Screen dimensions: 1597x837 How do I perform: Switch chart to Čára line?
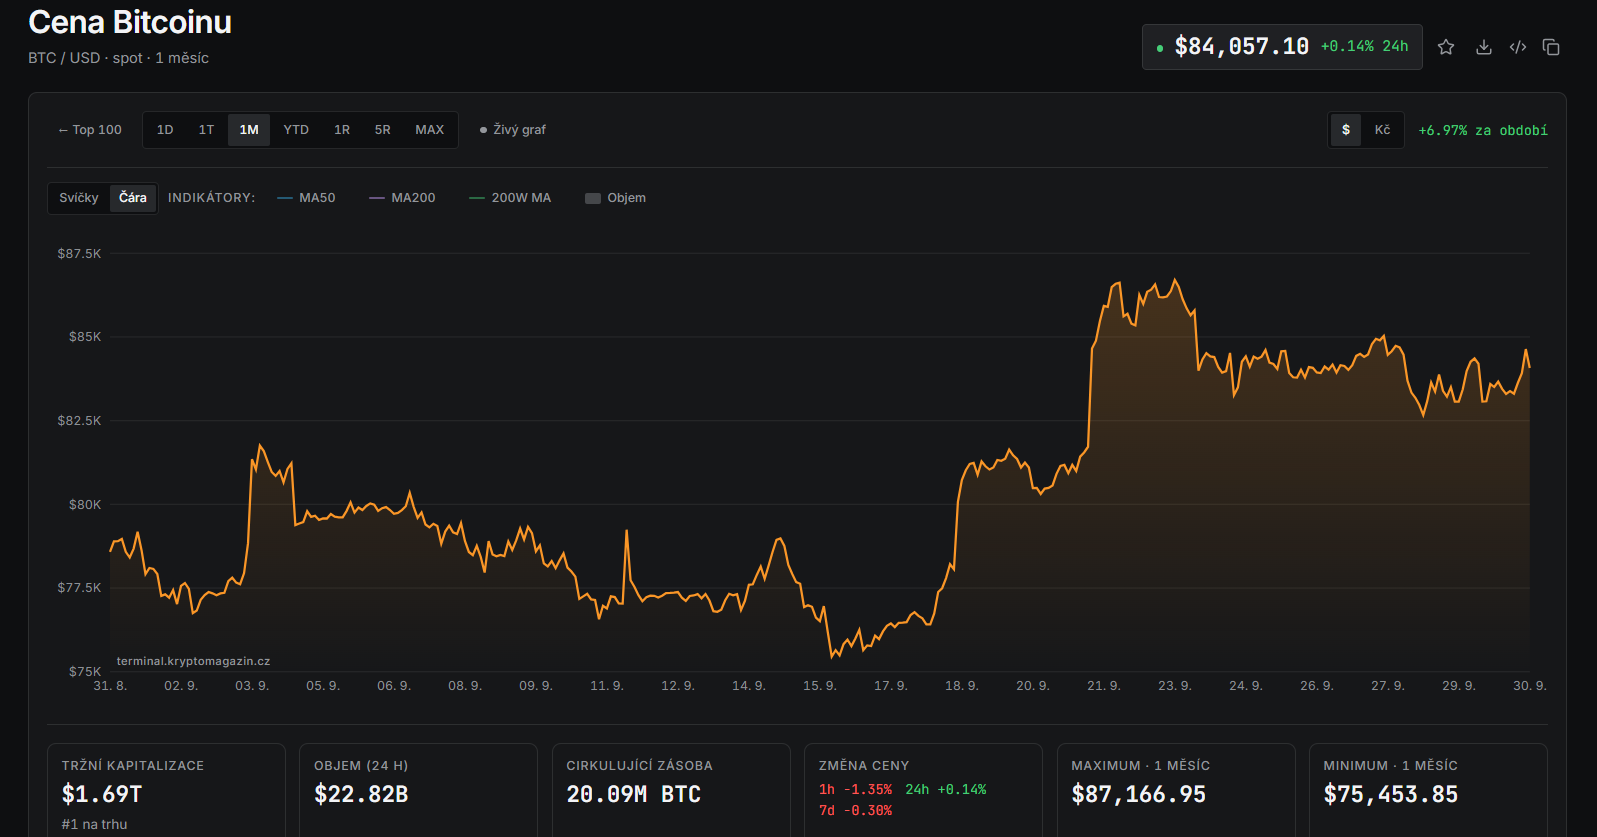(133, 198)
